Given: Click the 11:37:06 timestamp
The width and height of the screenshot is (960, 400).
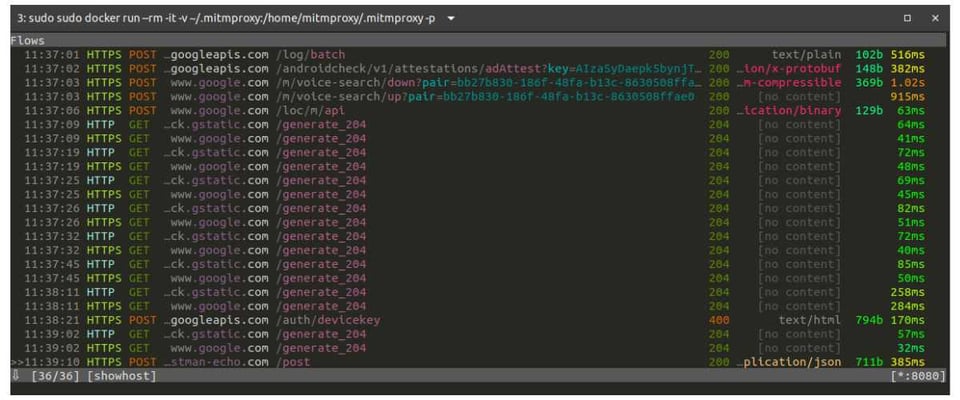Looking at the screenshot, I should [x=52, y=111].
